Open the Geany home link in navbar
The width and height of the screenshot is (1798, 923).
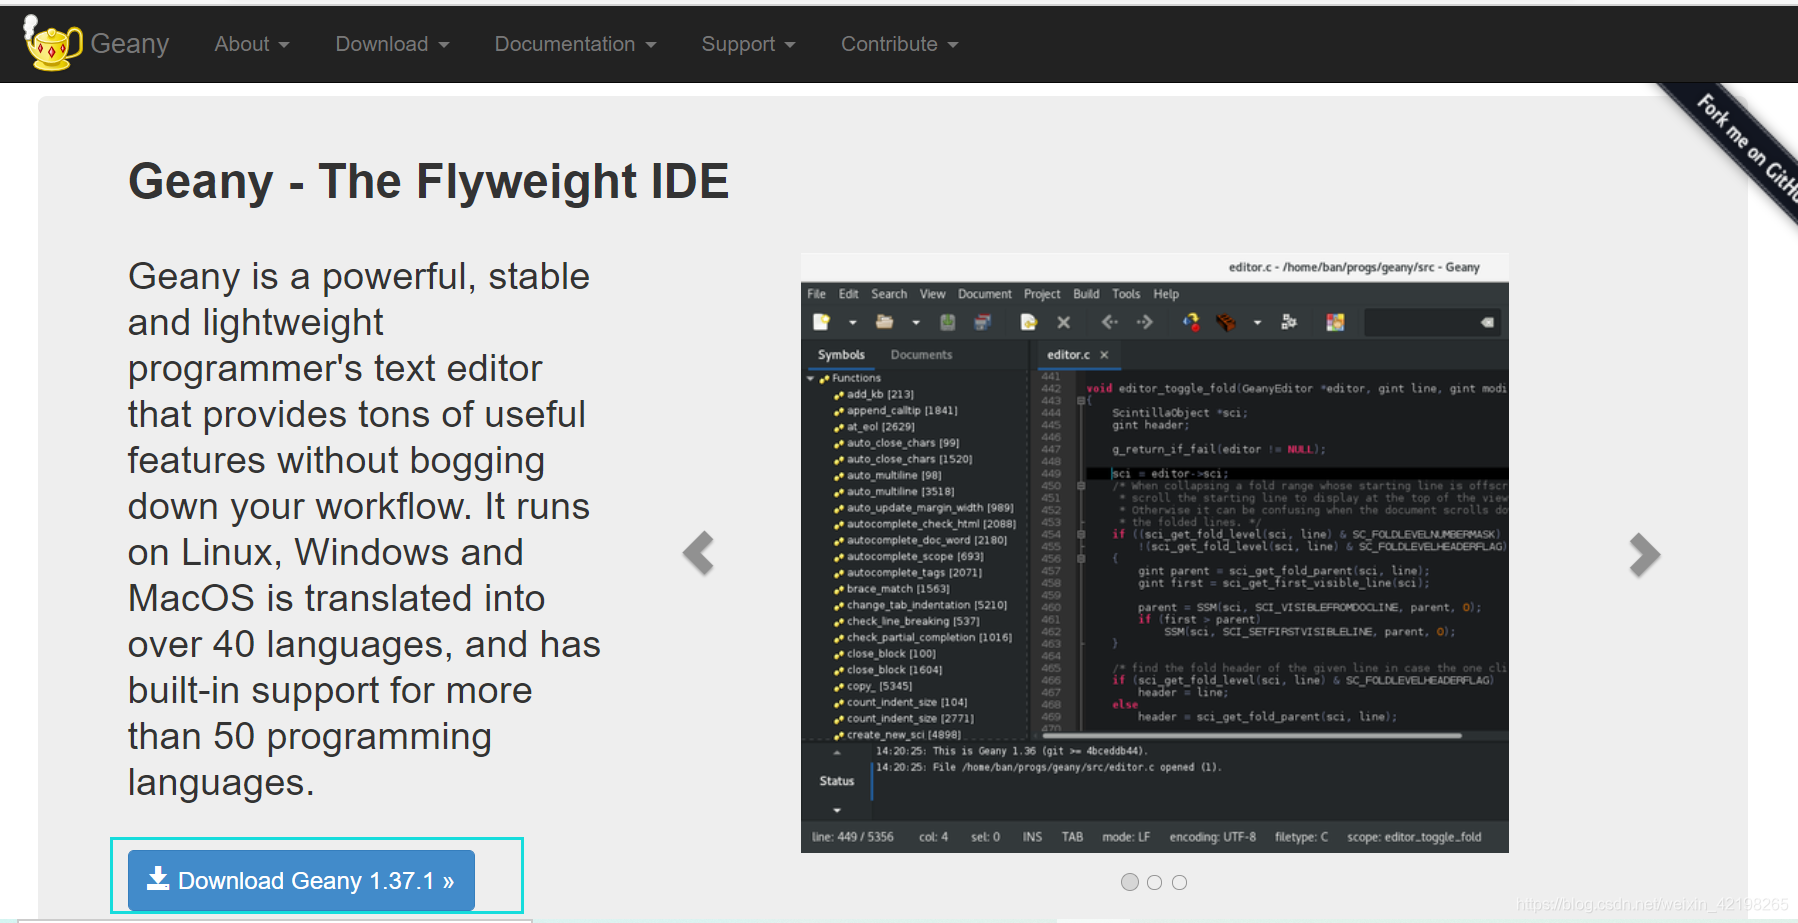[x=129, y=44]
